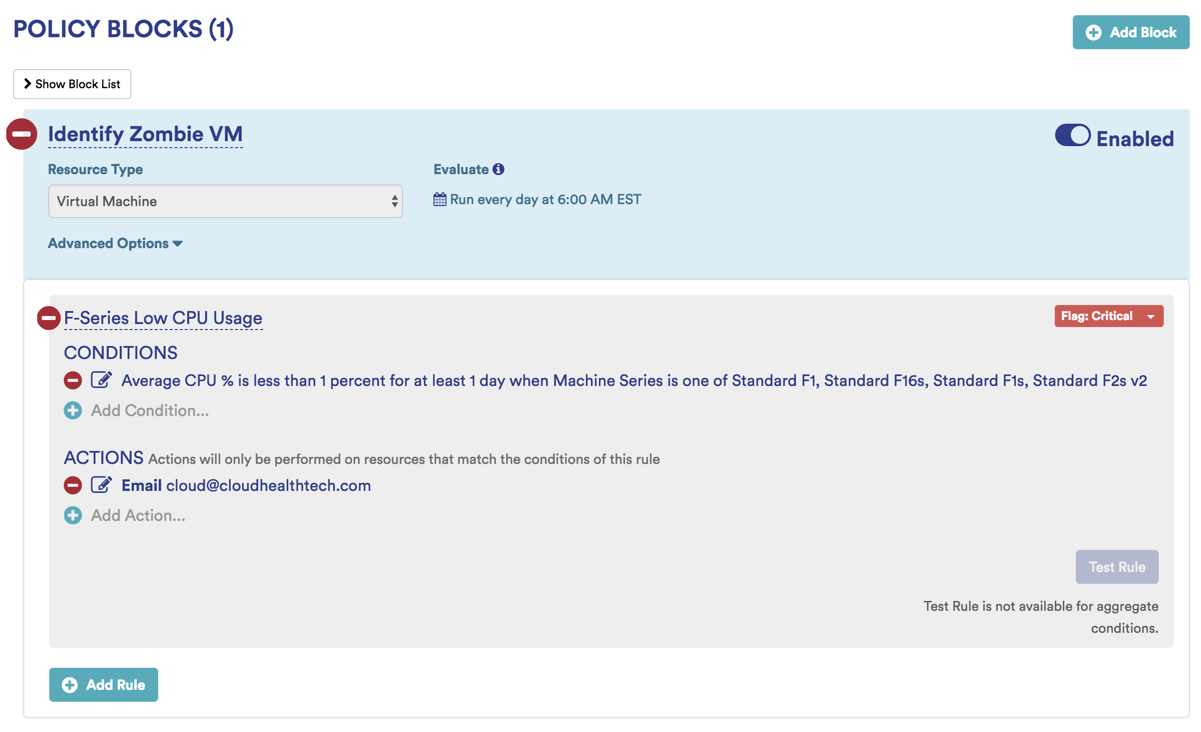Screen dimensions: 1201x732
Task: Click the calendar schedule icon
Action: (x=439, y=199)
